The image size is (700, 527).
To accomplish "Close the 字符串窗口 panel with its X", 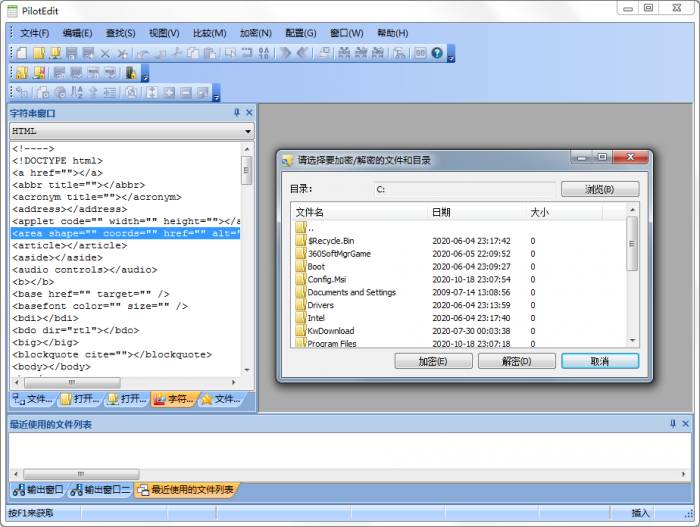I will pos(248,113).
